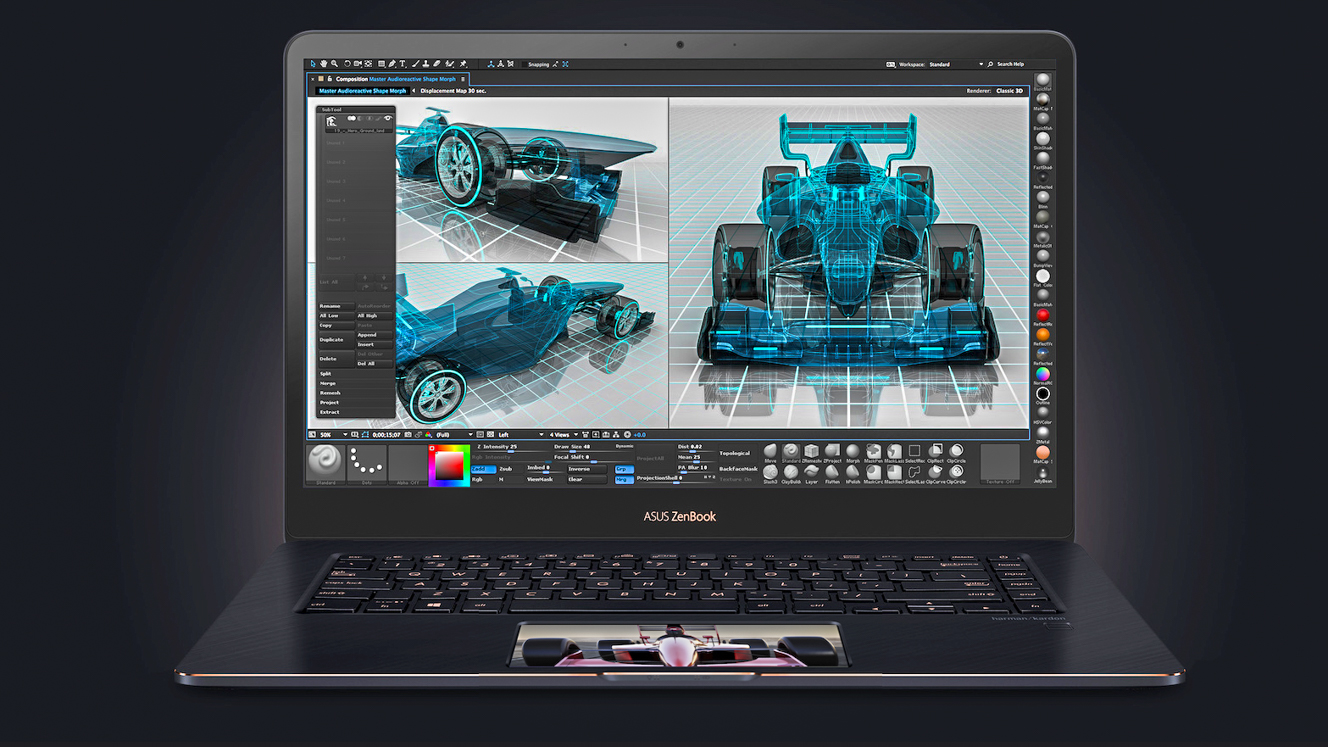1328x747 pixels.
Task: Toggle the Grp mask button
Action: pos(624,469)
